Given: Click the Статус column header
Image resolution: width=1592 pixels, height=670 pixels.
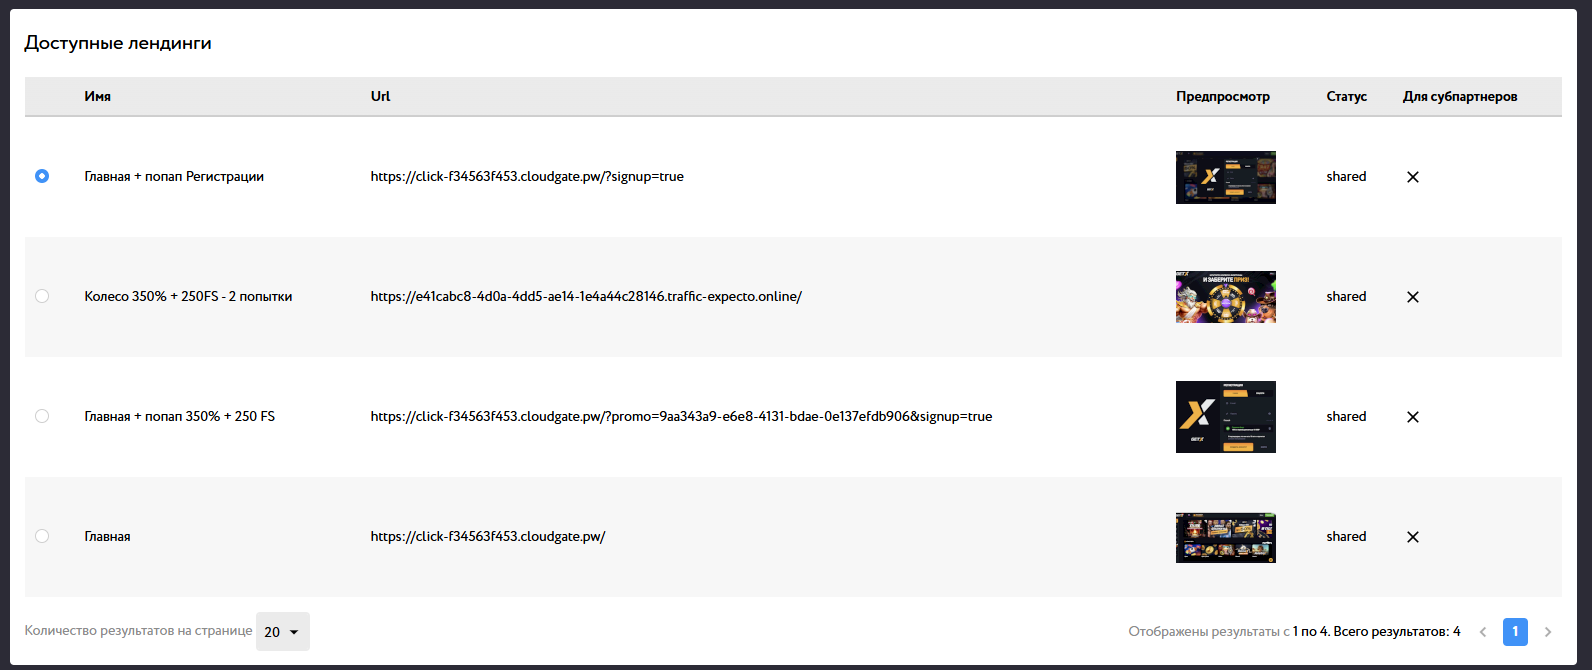Looking at the screenshot, I should tap(1346, 97).
